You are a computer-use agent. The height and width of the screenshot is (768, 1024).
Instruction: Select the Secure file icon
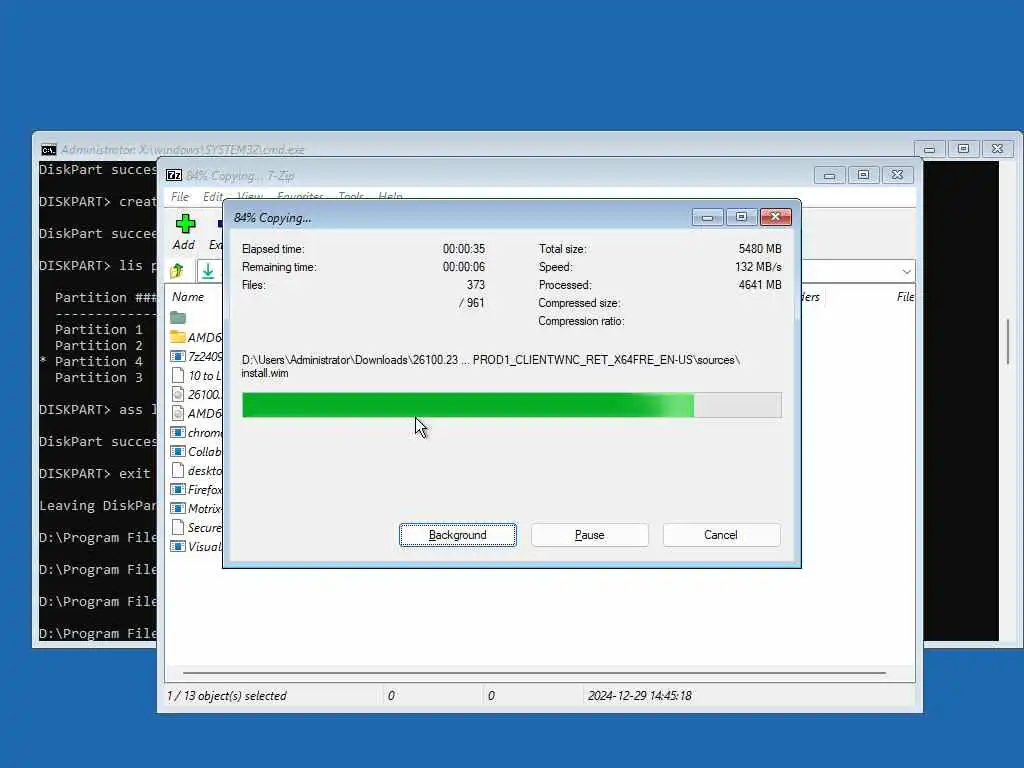click(x=178, y=527)
